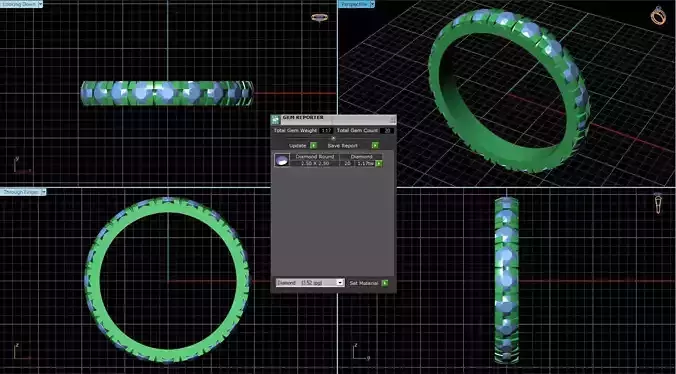Click the ring side-view icon in the lower-right viewport

coord(658,203)
